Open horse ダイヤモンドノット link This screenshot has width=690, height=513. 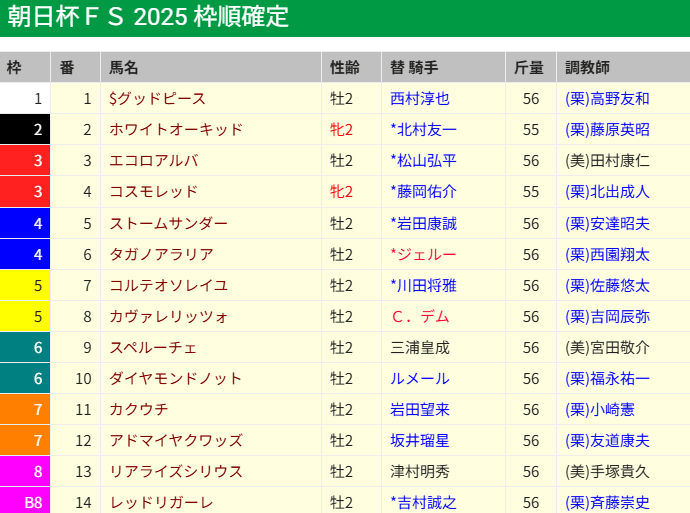(176, 378)
